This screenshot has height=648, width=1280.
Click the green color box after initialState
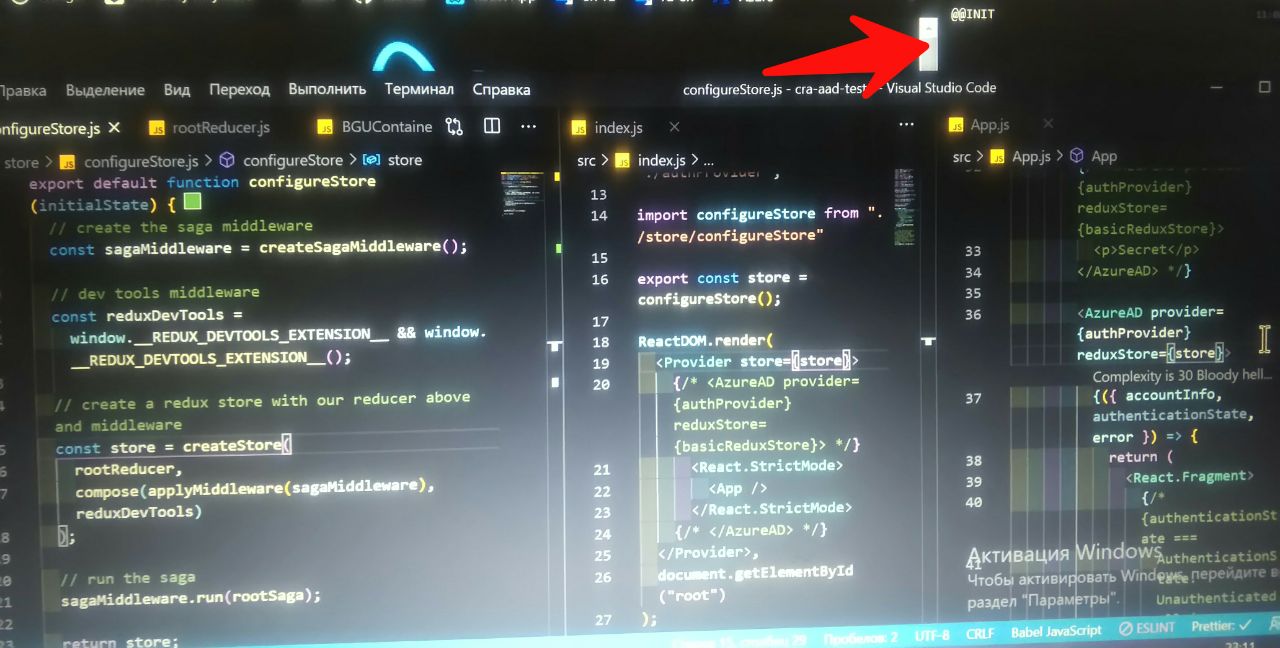click(x=192, y=203)
